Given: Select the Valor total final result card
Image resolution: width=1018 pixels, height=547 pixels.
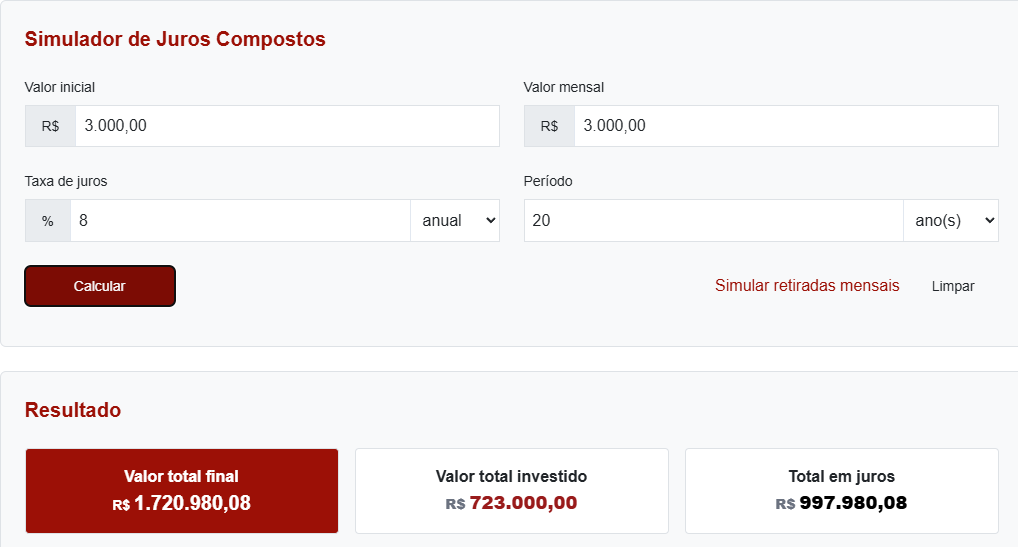Looking at the screenshot, I should (182, 490).
